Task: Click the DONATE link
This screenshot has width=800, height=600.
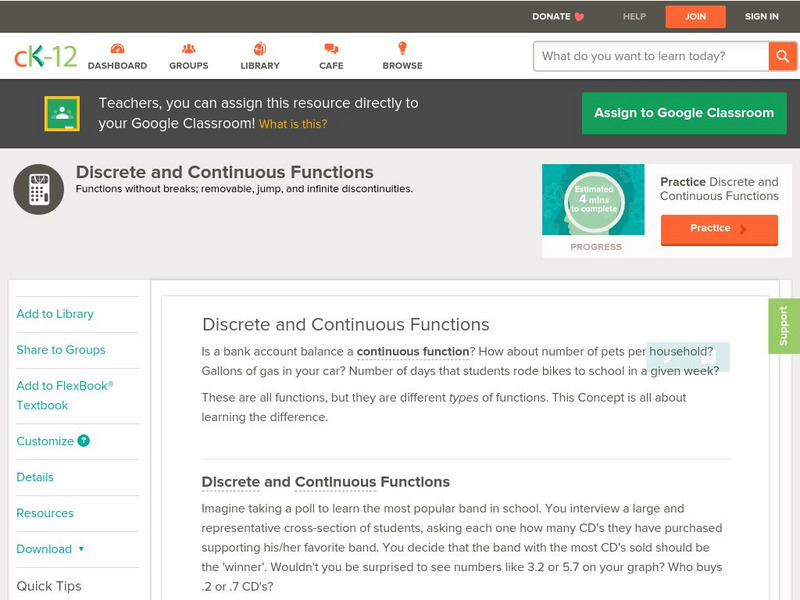Action: 551,16
